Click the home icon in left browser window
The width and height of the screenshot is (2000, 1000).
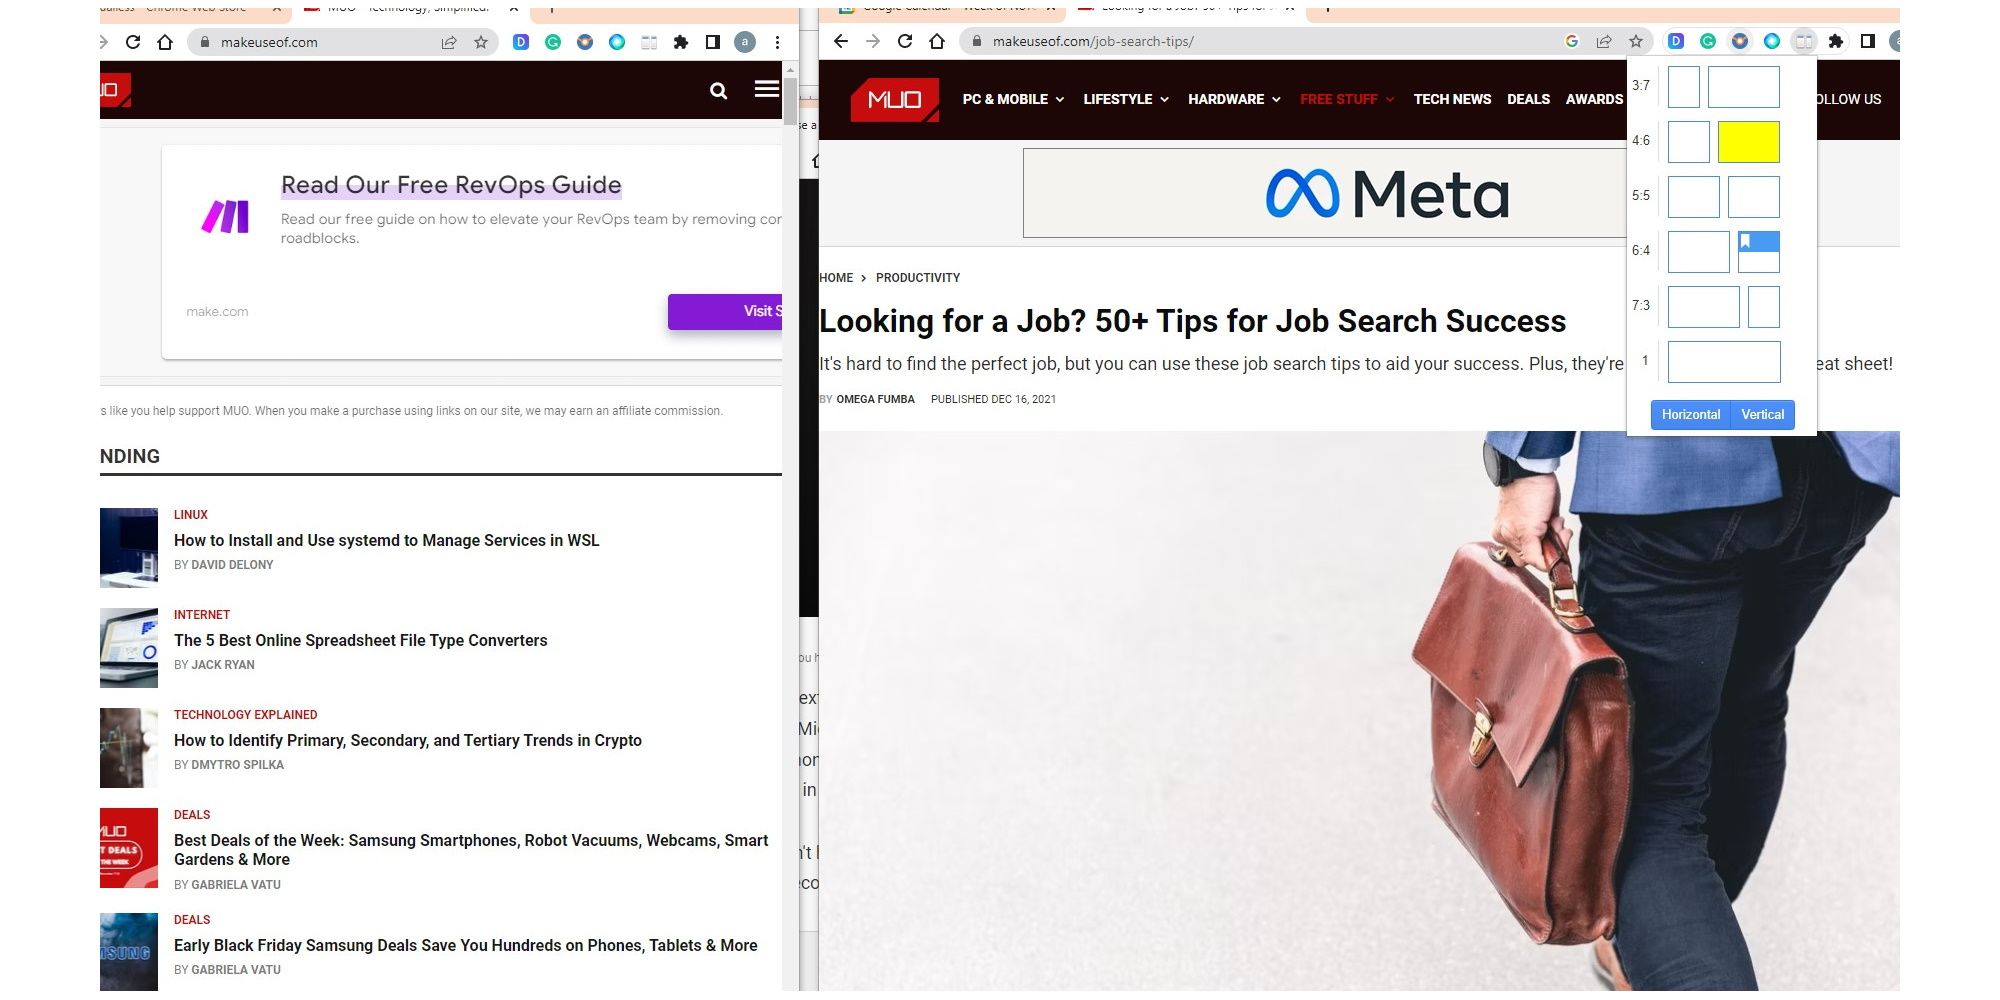coord(165,42)
